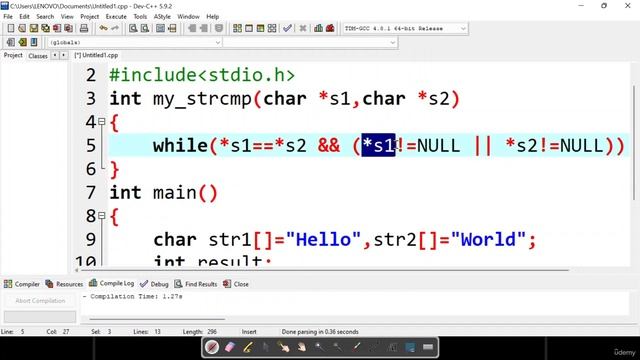Collapse the main function block at line 8
This screenshot has width=640, height=360.
pos(102,216)
